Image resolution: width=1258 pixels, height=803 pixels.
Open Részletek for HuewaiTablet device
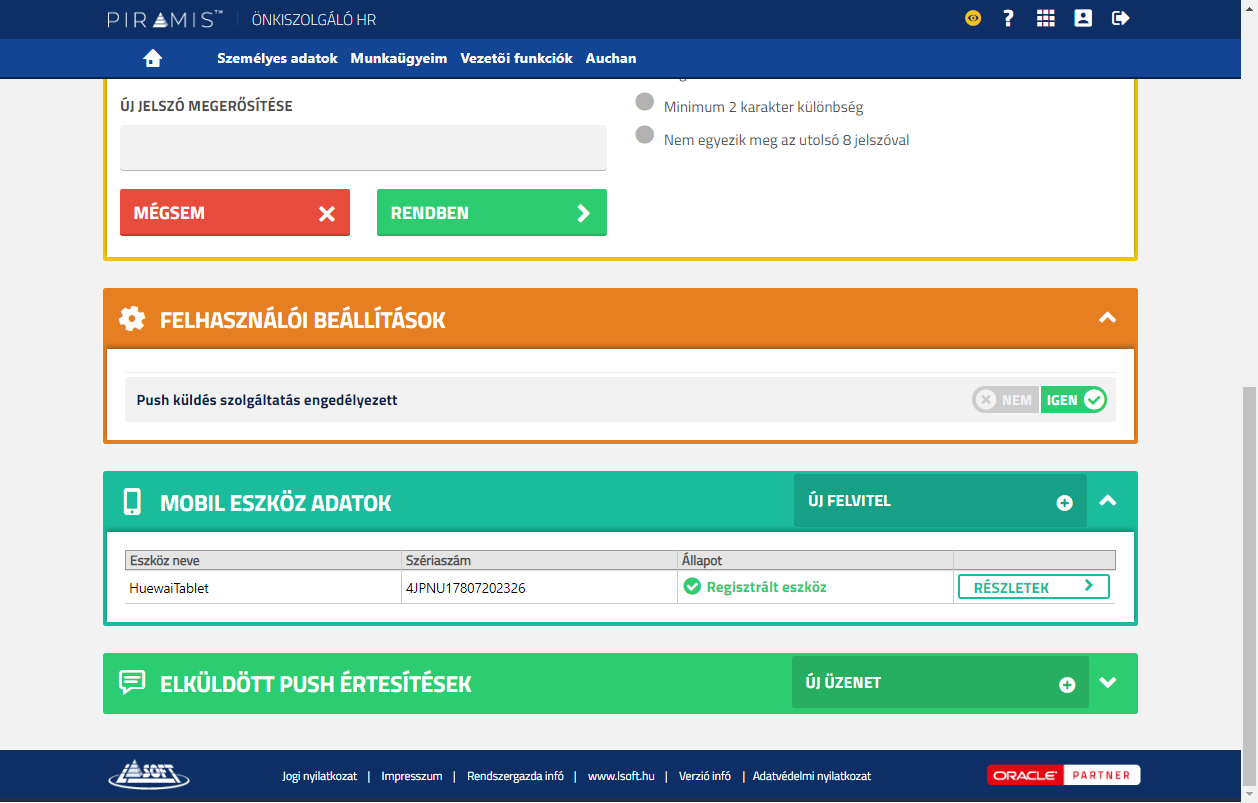tap(1033, 587)
